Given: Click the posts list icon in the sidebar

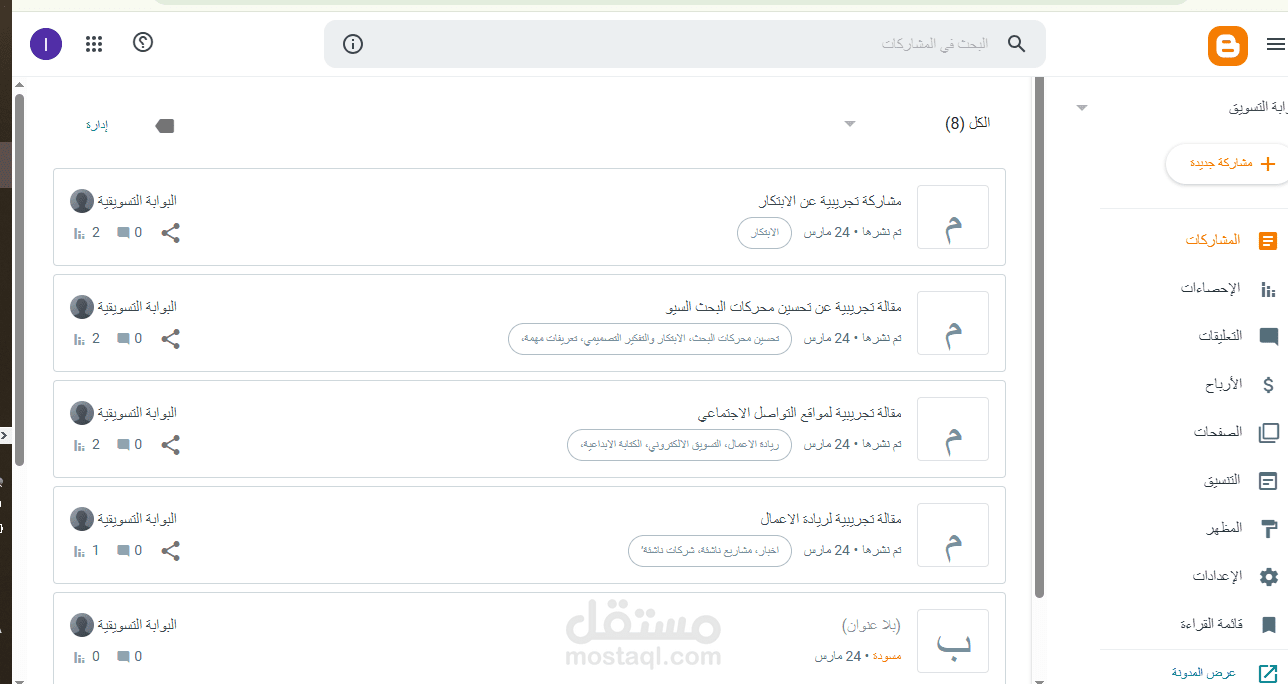Looking at the screenshot, I should point(1268,241).
